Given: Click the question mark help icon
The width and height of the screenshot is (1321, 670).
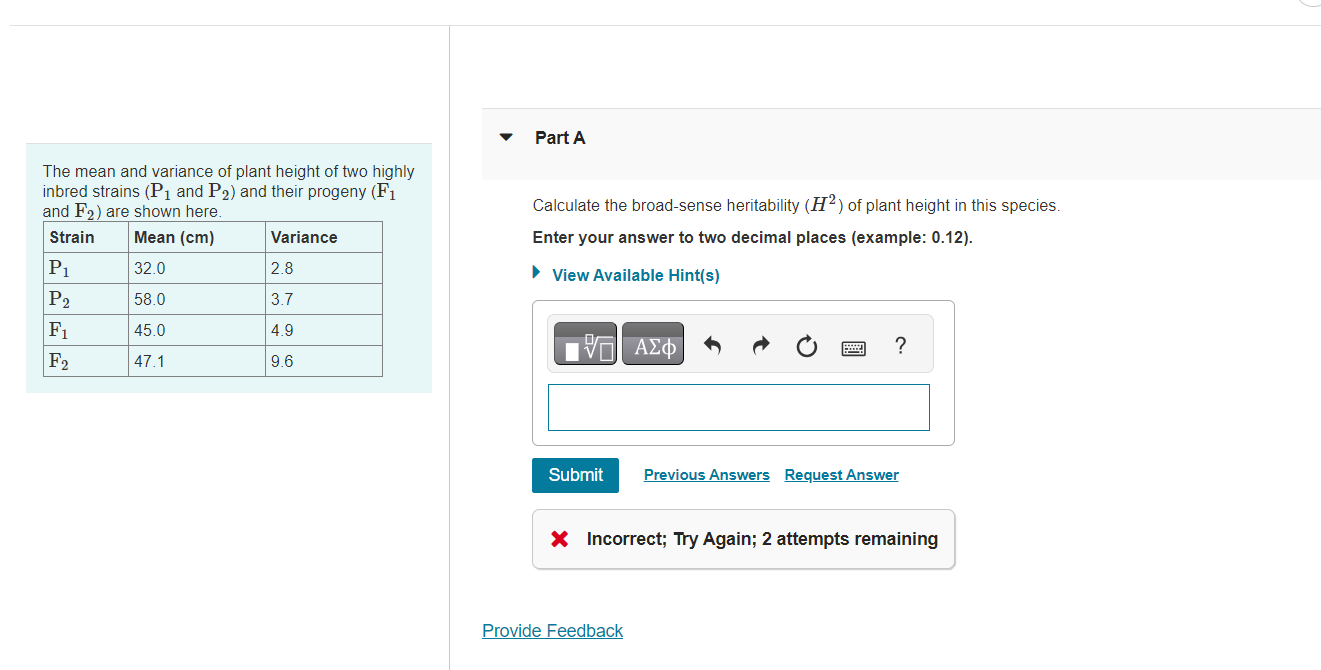Looking at the screenshot, I should 900,345.
